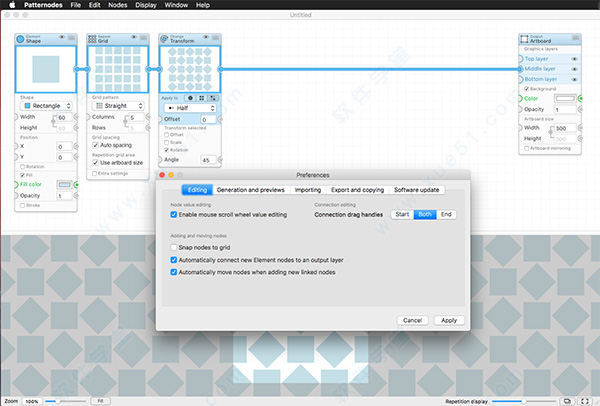
Task: Select the 'alternating' Apply to icon
Action: [213, 98]
